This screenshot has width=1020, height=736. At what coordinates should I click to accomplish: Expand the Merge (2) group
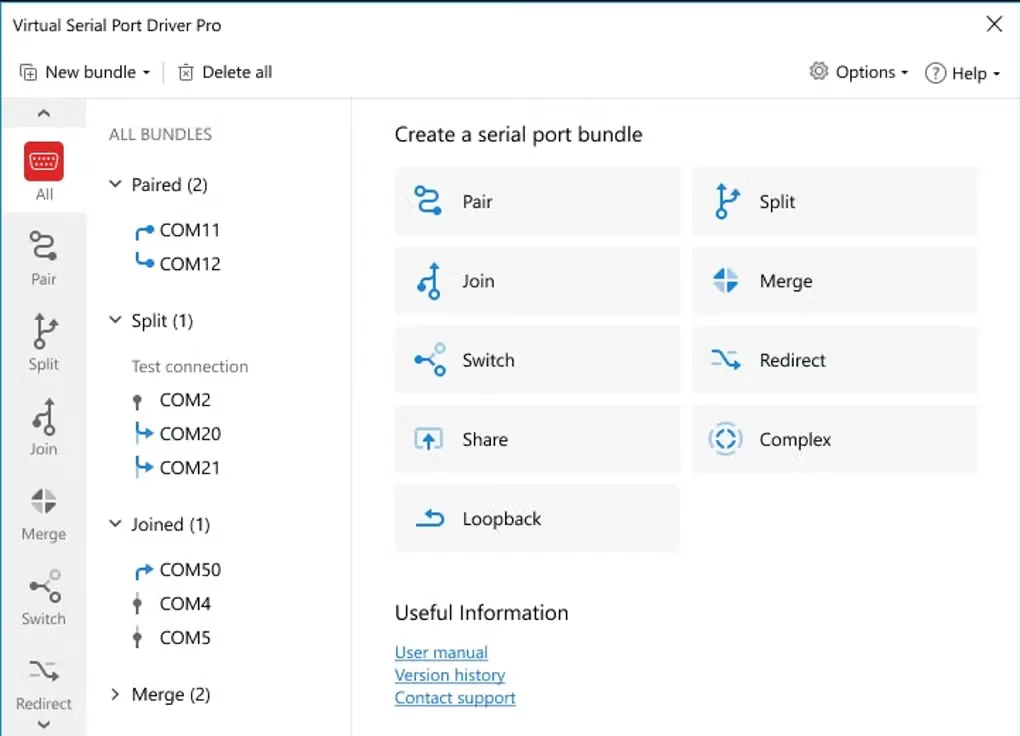coord(115,694)
